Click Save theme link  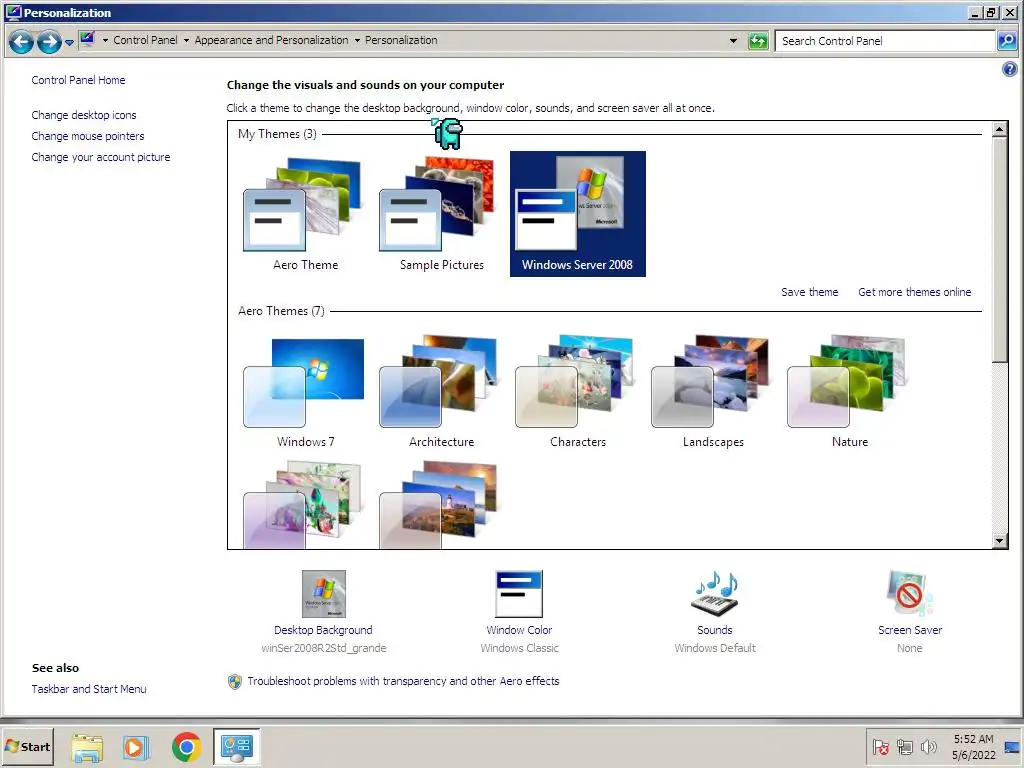point(809,293)
